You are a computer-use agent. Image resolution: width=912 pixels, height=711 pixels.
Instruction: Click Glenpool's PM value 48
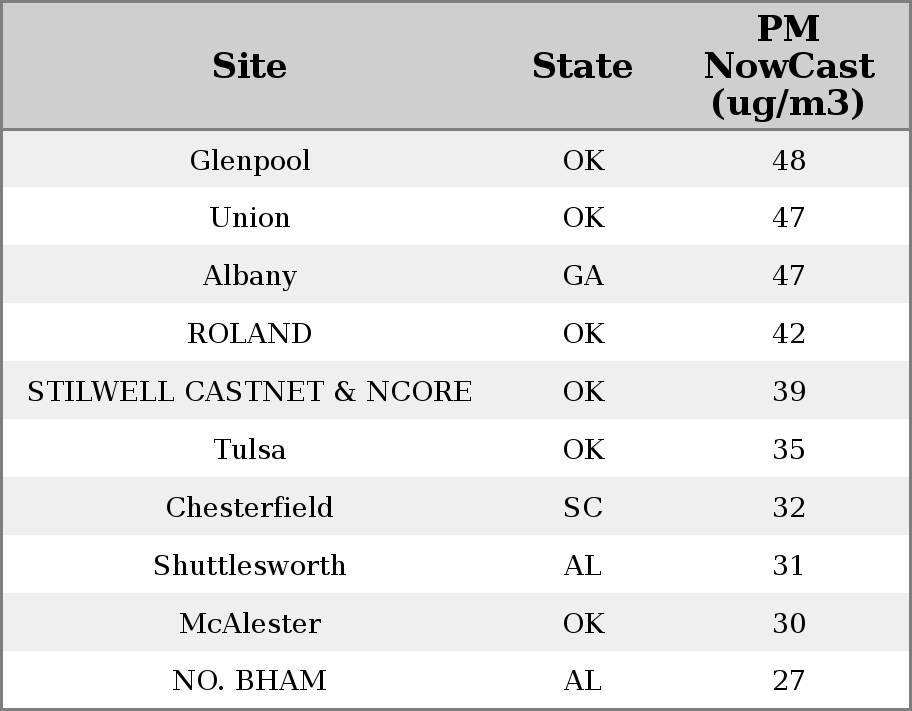(789, 160)
